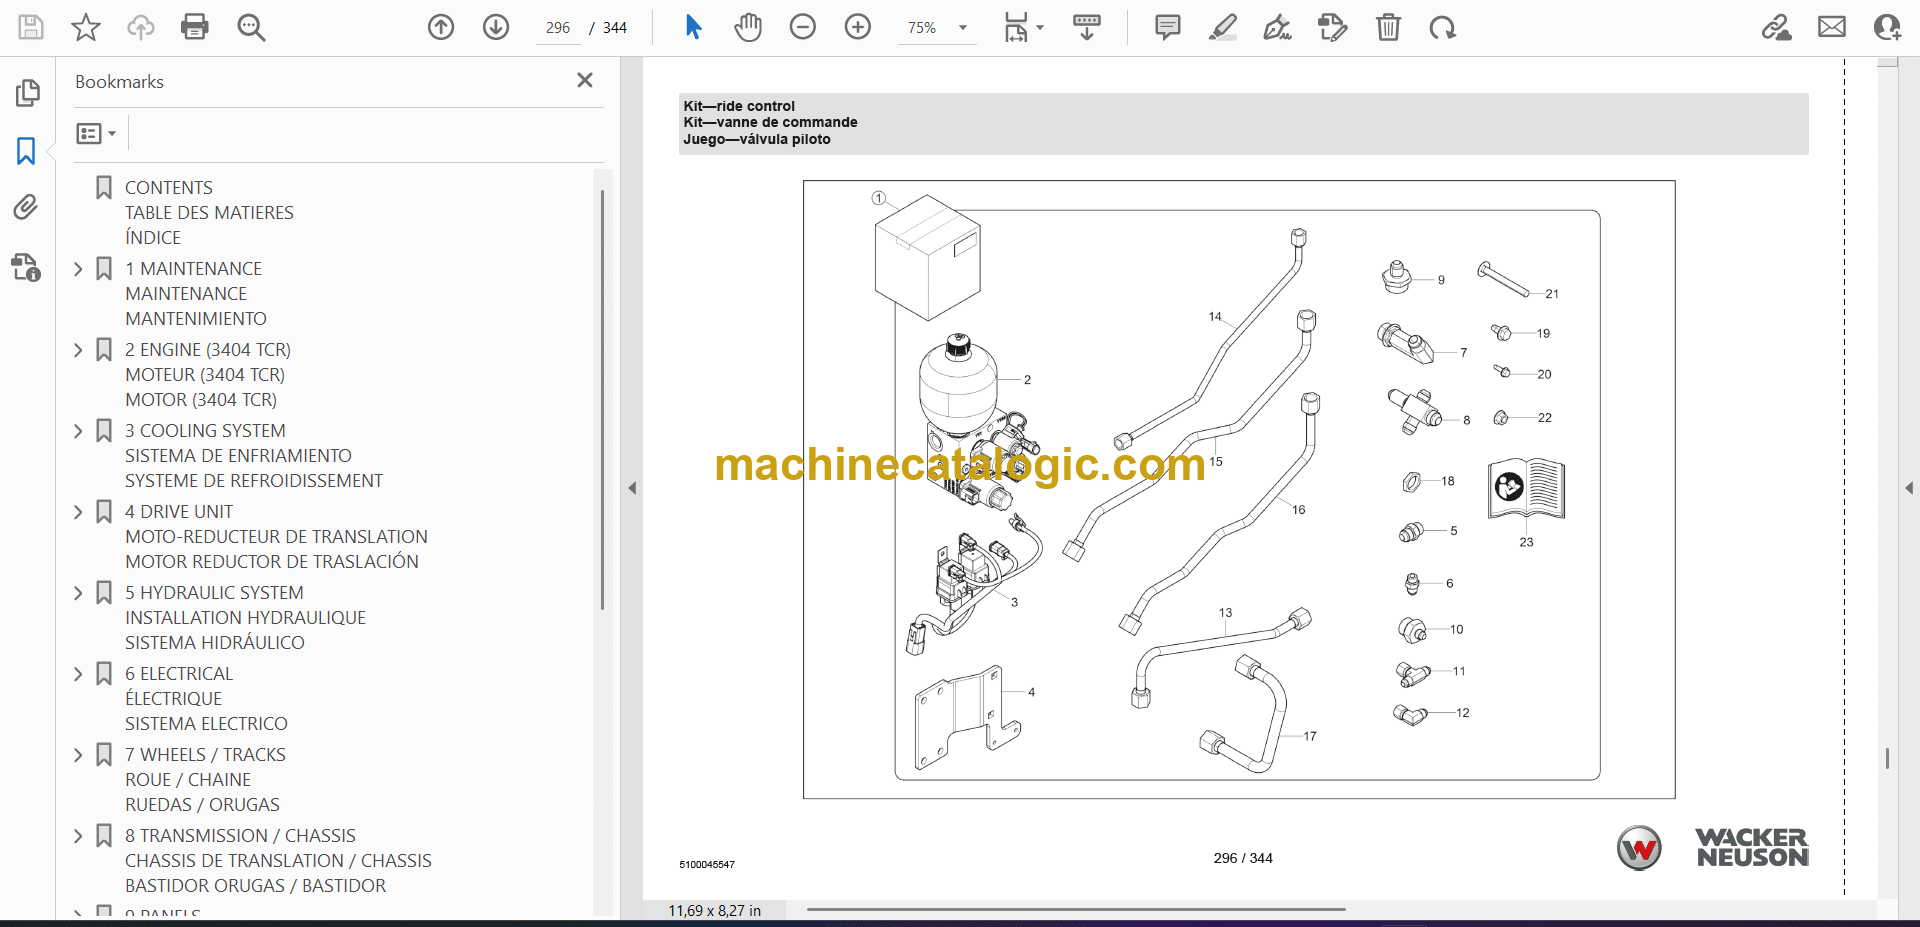
Task: Open Page Thumbnails panel
Action: tap(27, 93)
